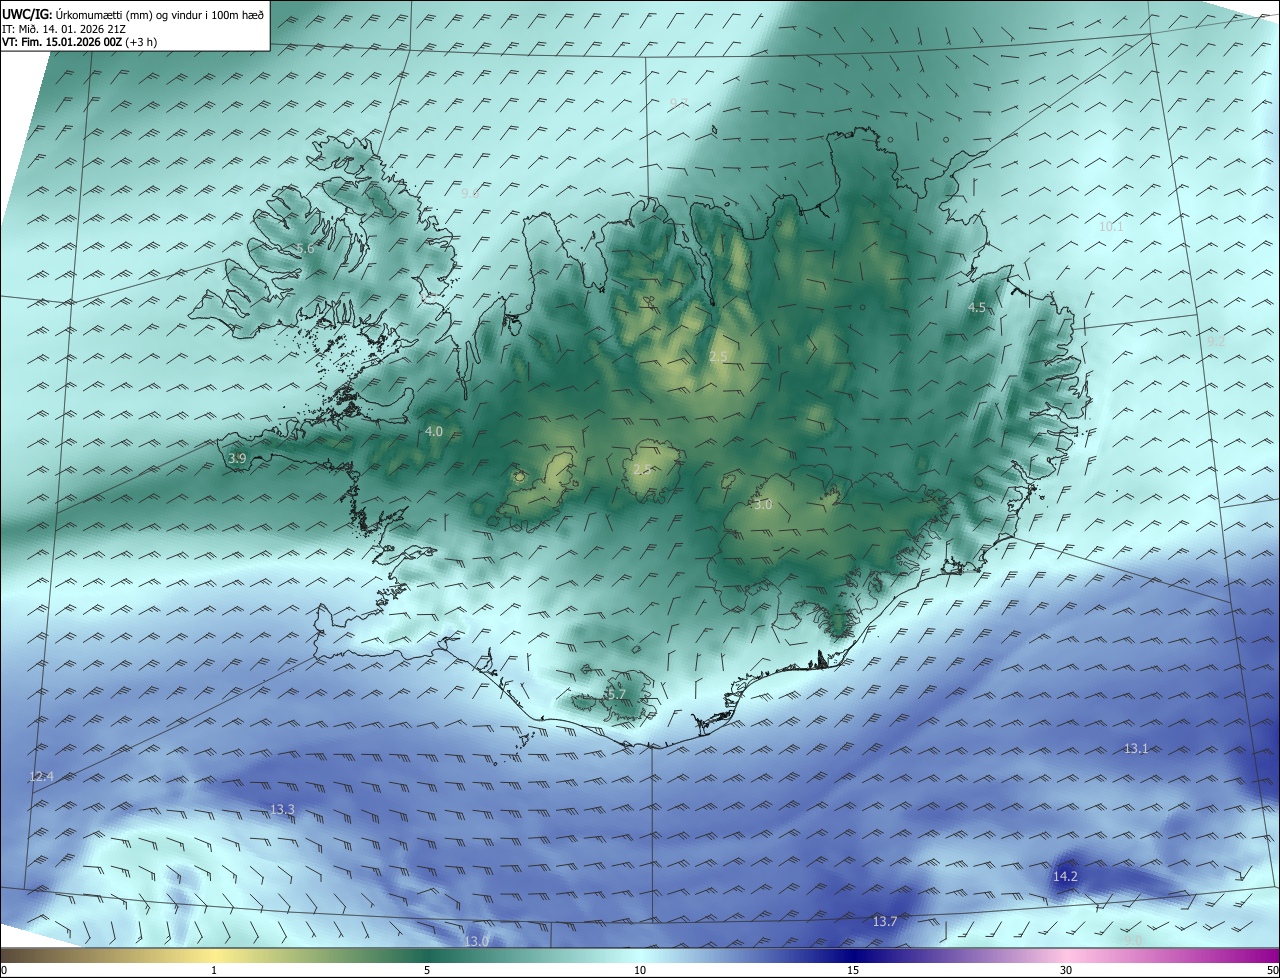Click the 5.7 value label
This screenshot has height=978, width=1280.
tap(616, 694)
